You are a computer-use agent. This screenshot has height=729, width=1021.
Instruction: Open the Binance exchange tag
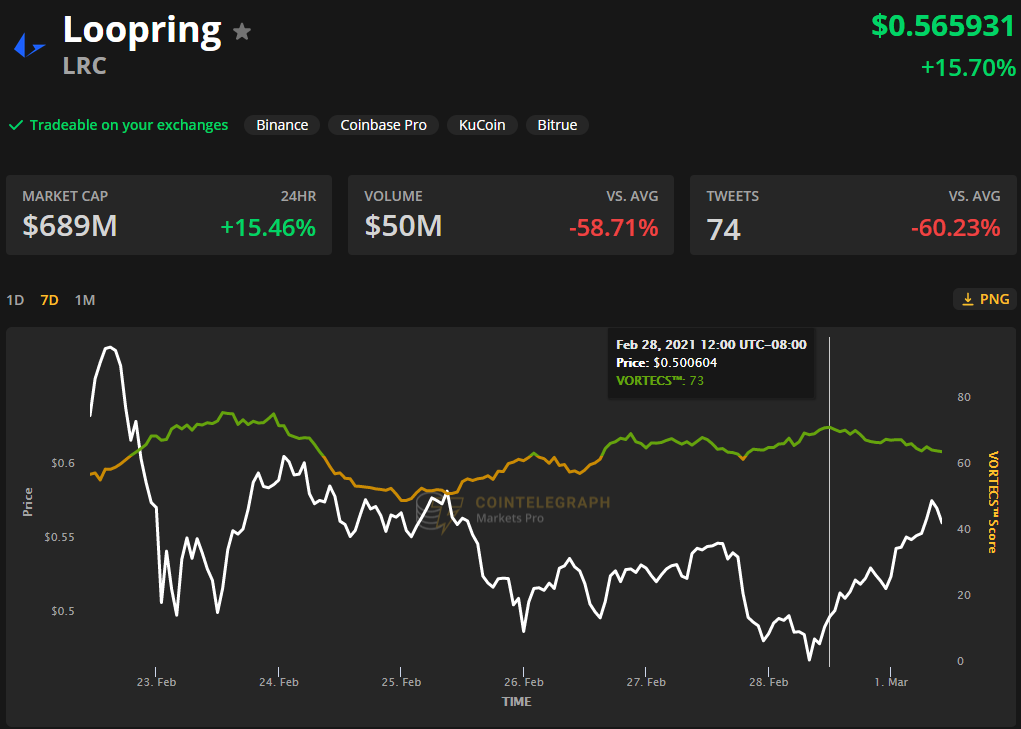pos(282,125)
